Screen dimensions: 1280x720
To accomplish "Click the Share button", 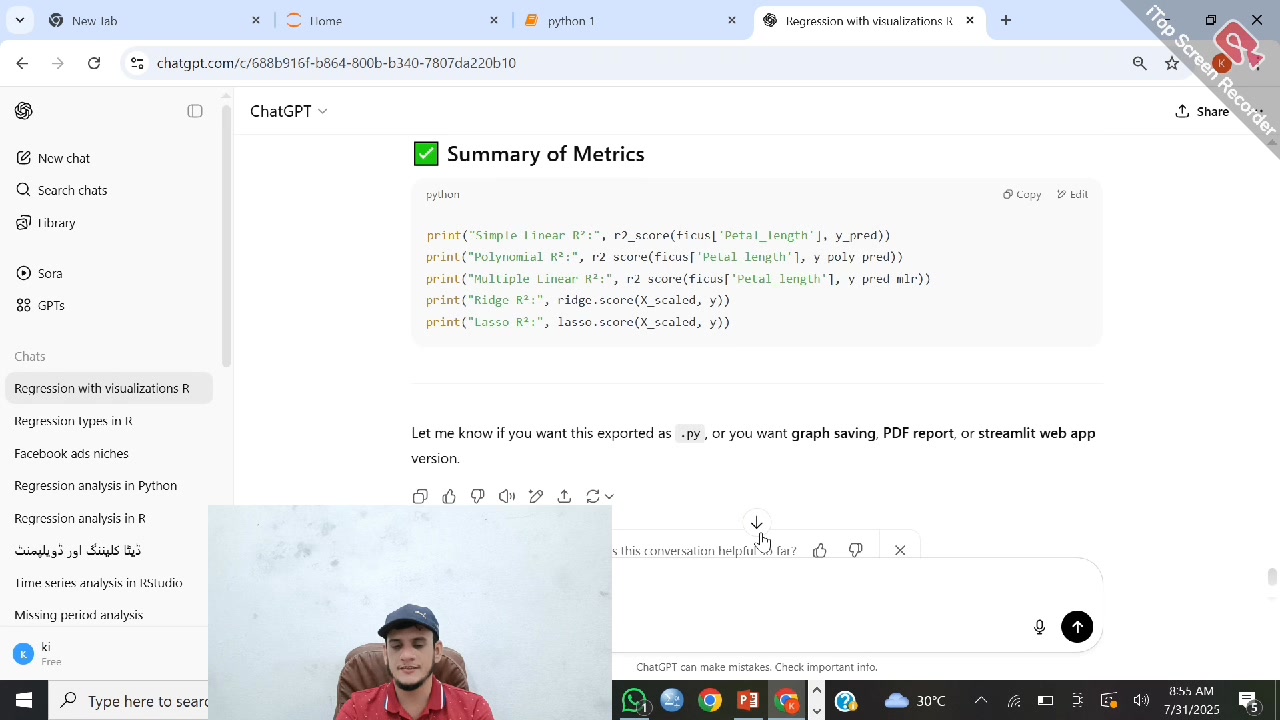I will (x=1202, y=111).
